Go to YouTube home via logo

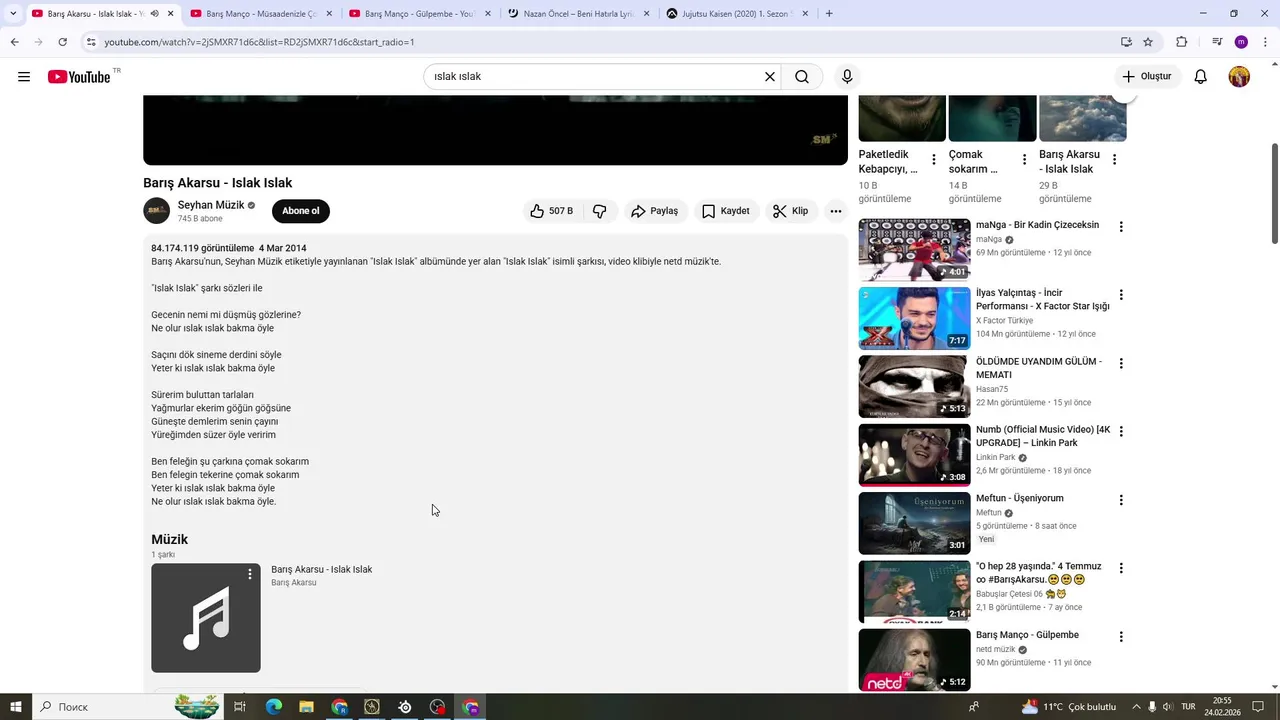click(x=79, y=77)
